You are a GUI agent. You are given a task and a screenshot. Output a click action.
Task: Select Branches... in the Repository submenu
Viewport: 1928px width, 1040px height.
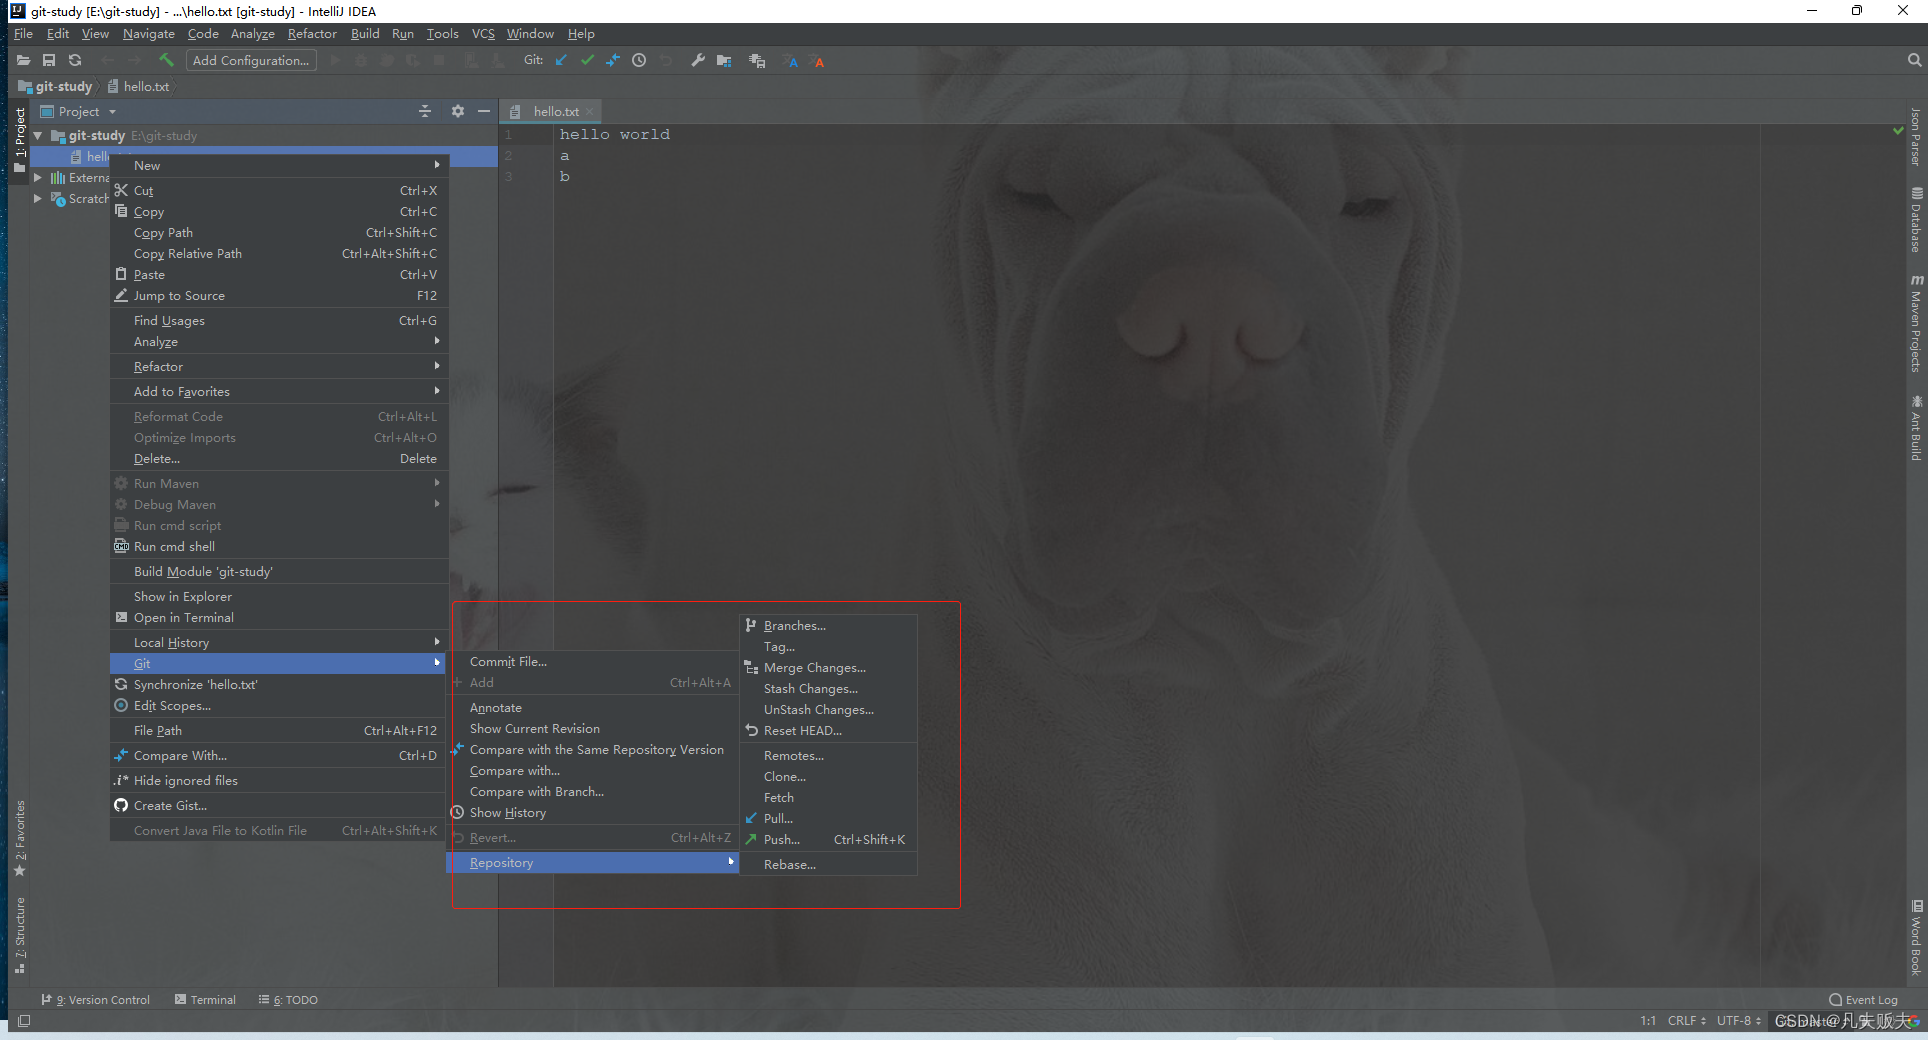(828, 625)
